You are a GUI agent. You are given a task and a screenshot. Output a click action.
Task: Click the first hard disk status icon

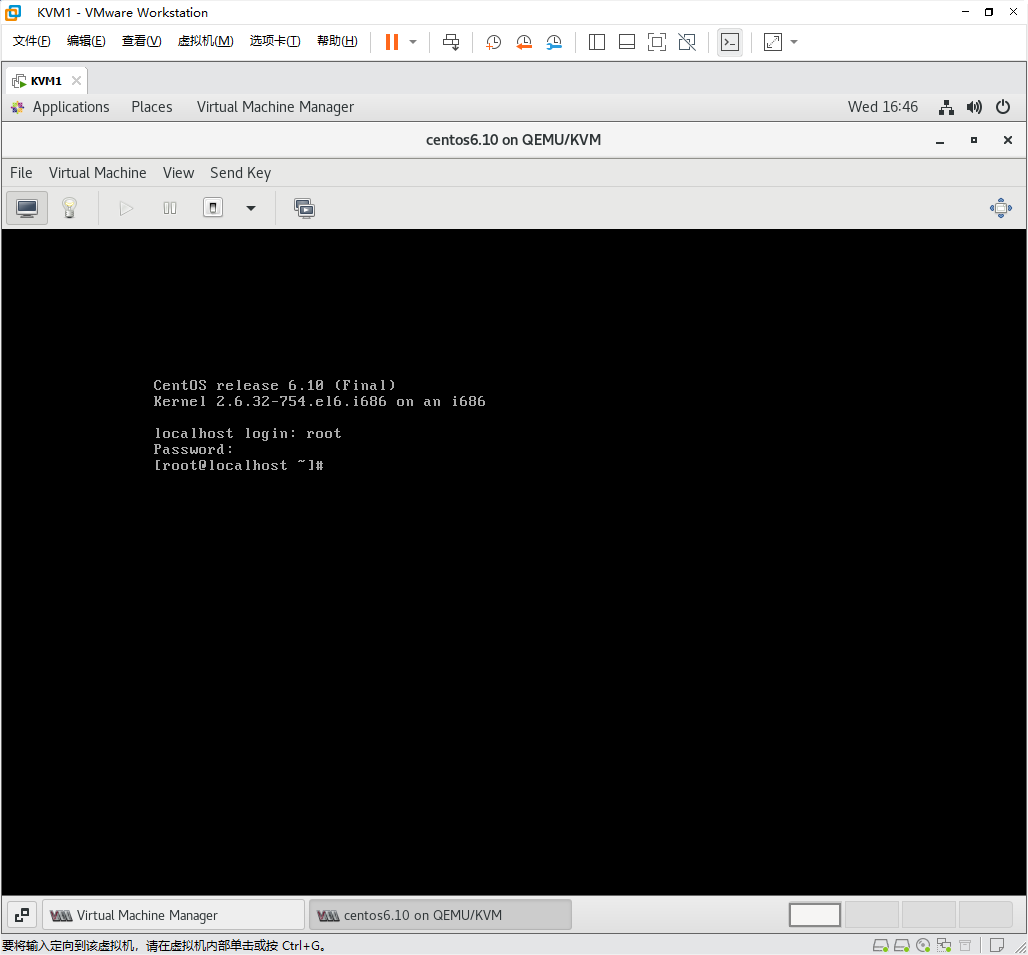pos(880,945)
